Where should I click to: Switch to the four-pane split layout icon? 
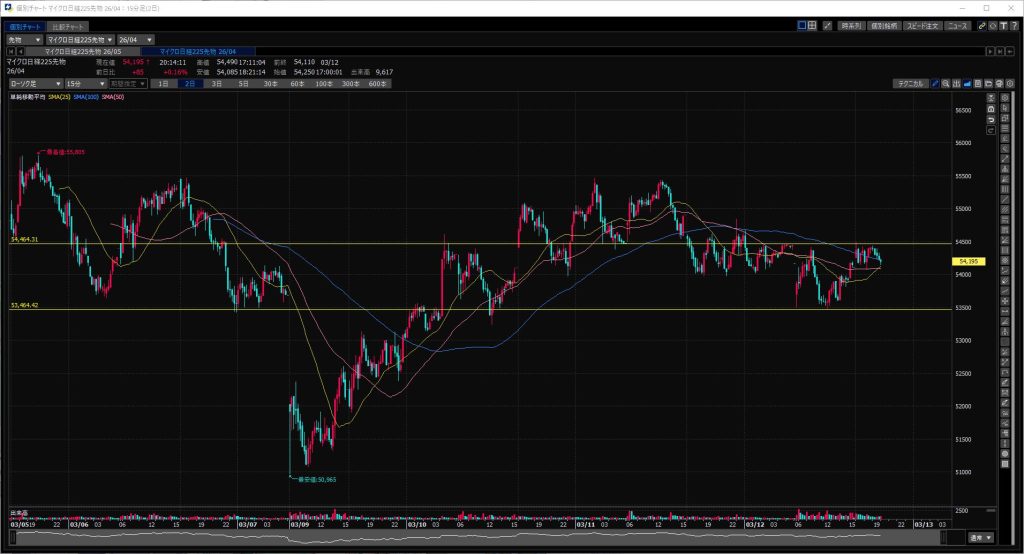coord(813,25)
